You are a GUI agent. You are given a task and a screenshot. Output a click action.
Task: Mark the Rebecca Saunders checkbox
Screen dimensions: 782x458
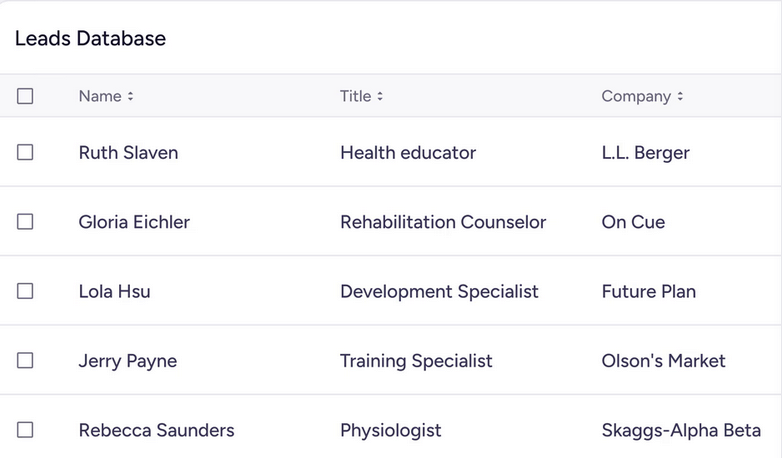coord(25,430)
